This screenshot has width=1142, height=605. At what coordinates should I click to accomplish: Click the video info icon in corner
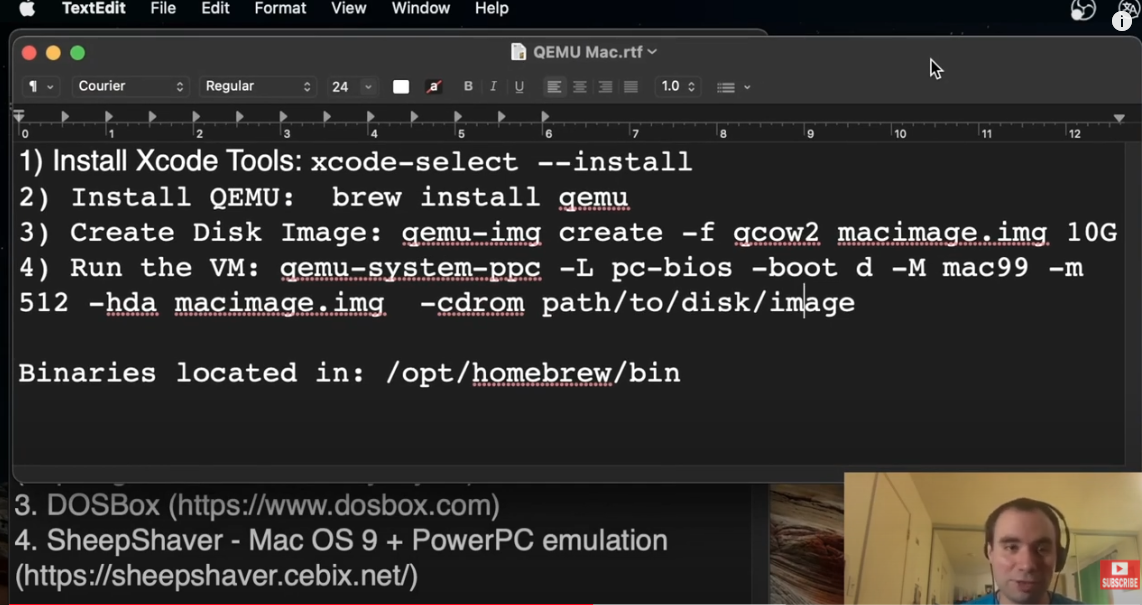pos(1122,20)
